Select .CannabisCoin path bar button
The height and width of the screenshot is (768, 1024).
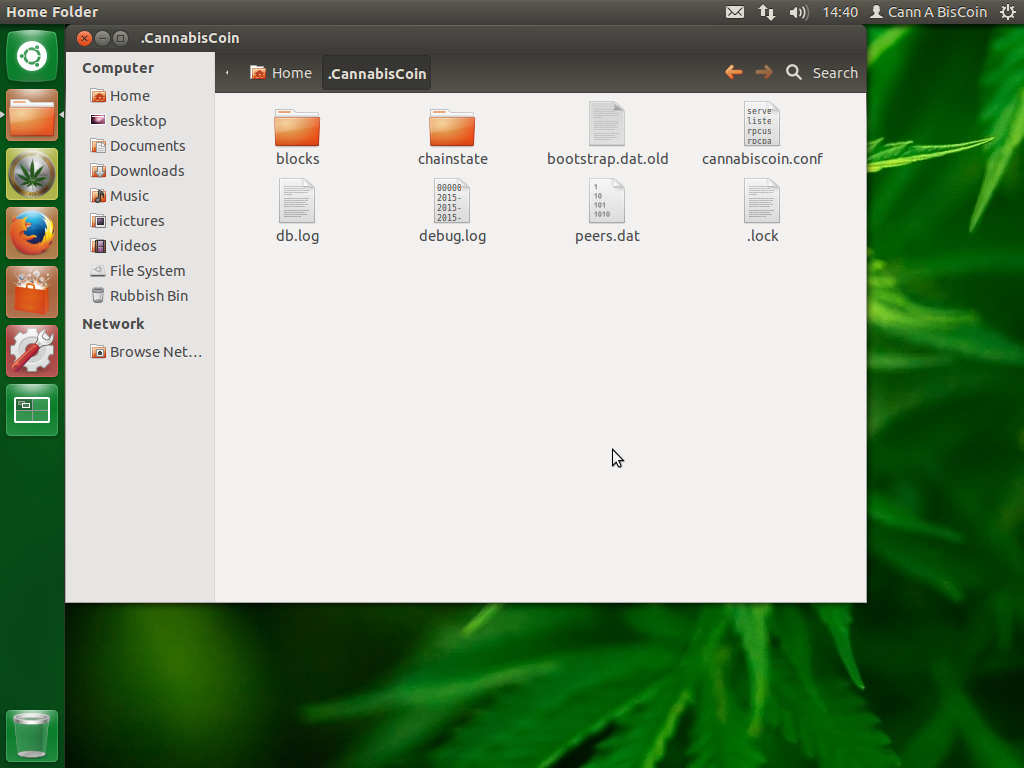pyautogui.click(x=377, y=74)
